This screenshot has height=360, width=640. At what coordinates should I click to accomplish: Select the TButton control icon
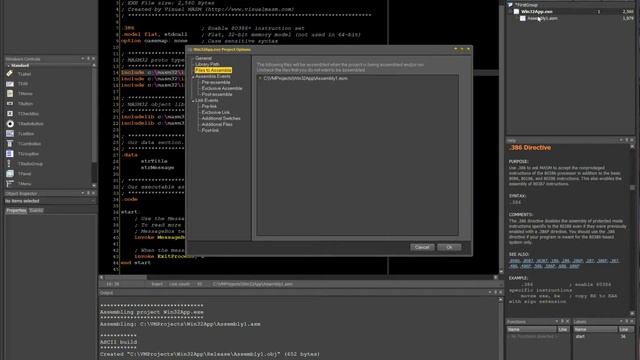point(10,104)
